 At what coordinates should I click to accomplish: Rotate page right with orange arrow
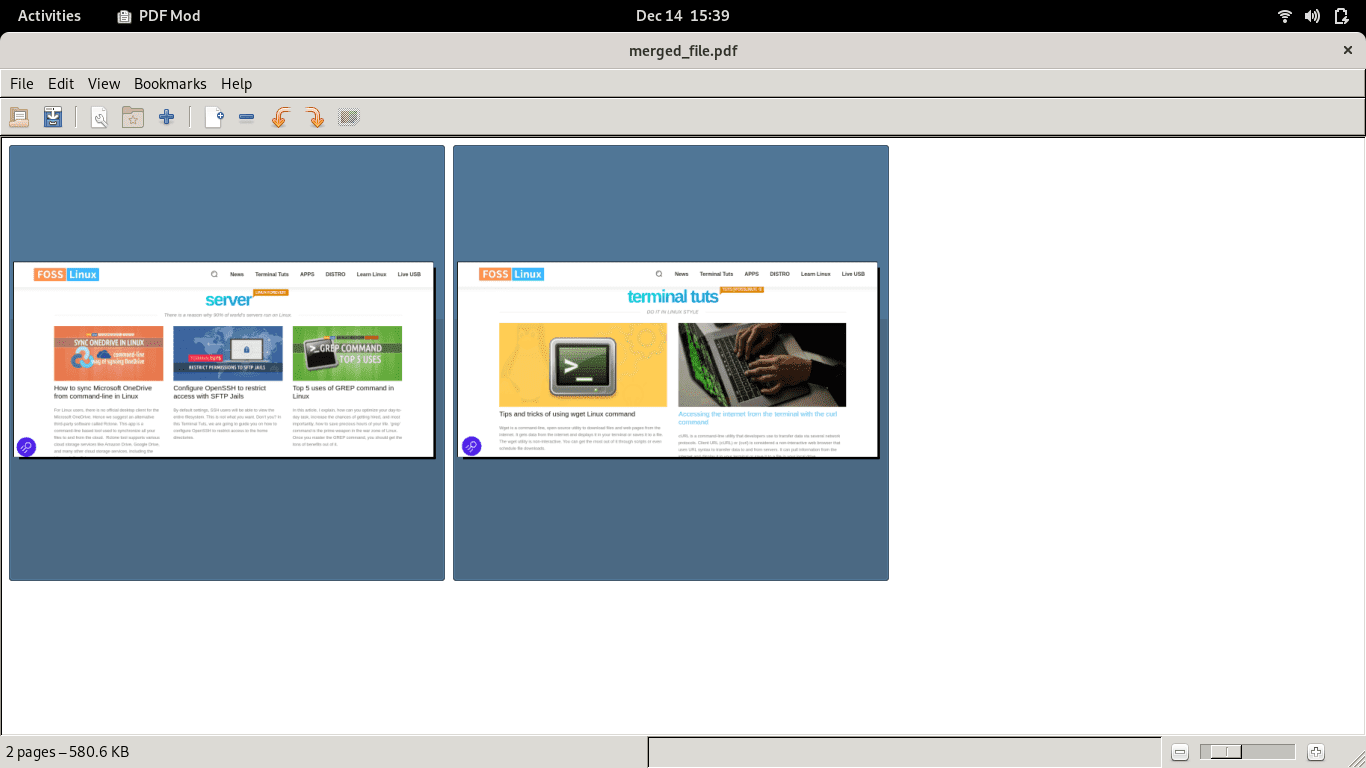315,118
